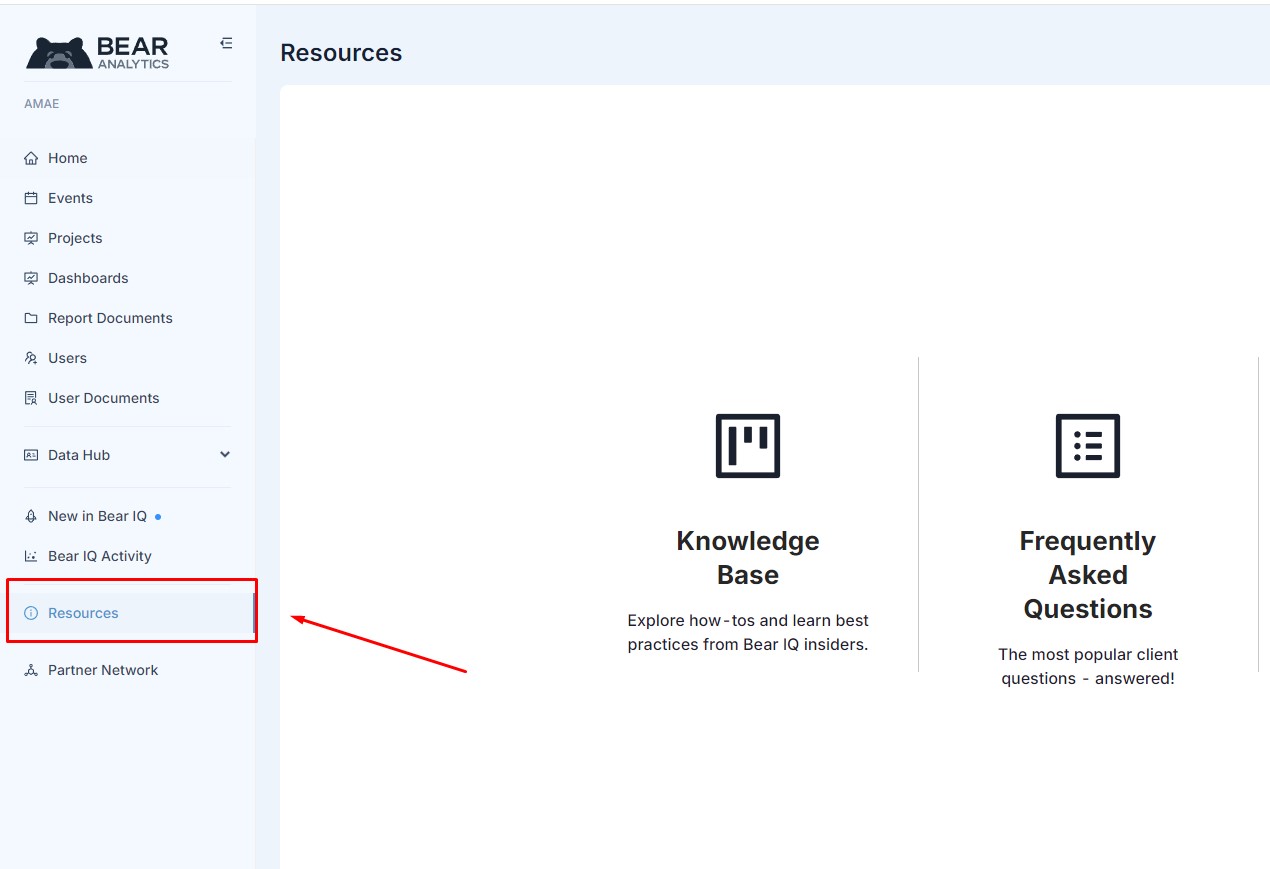The image size is (1270, 869).
Task: Expand the Data Hub chevron
Action: (x=225, y=455)
